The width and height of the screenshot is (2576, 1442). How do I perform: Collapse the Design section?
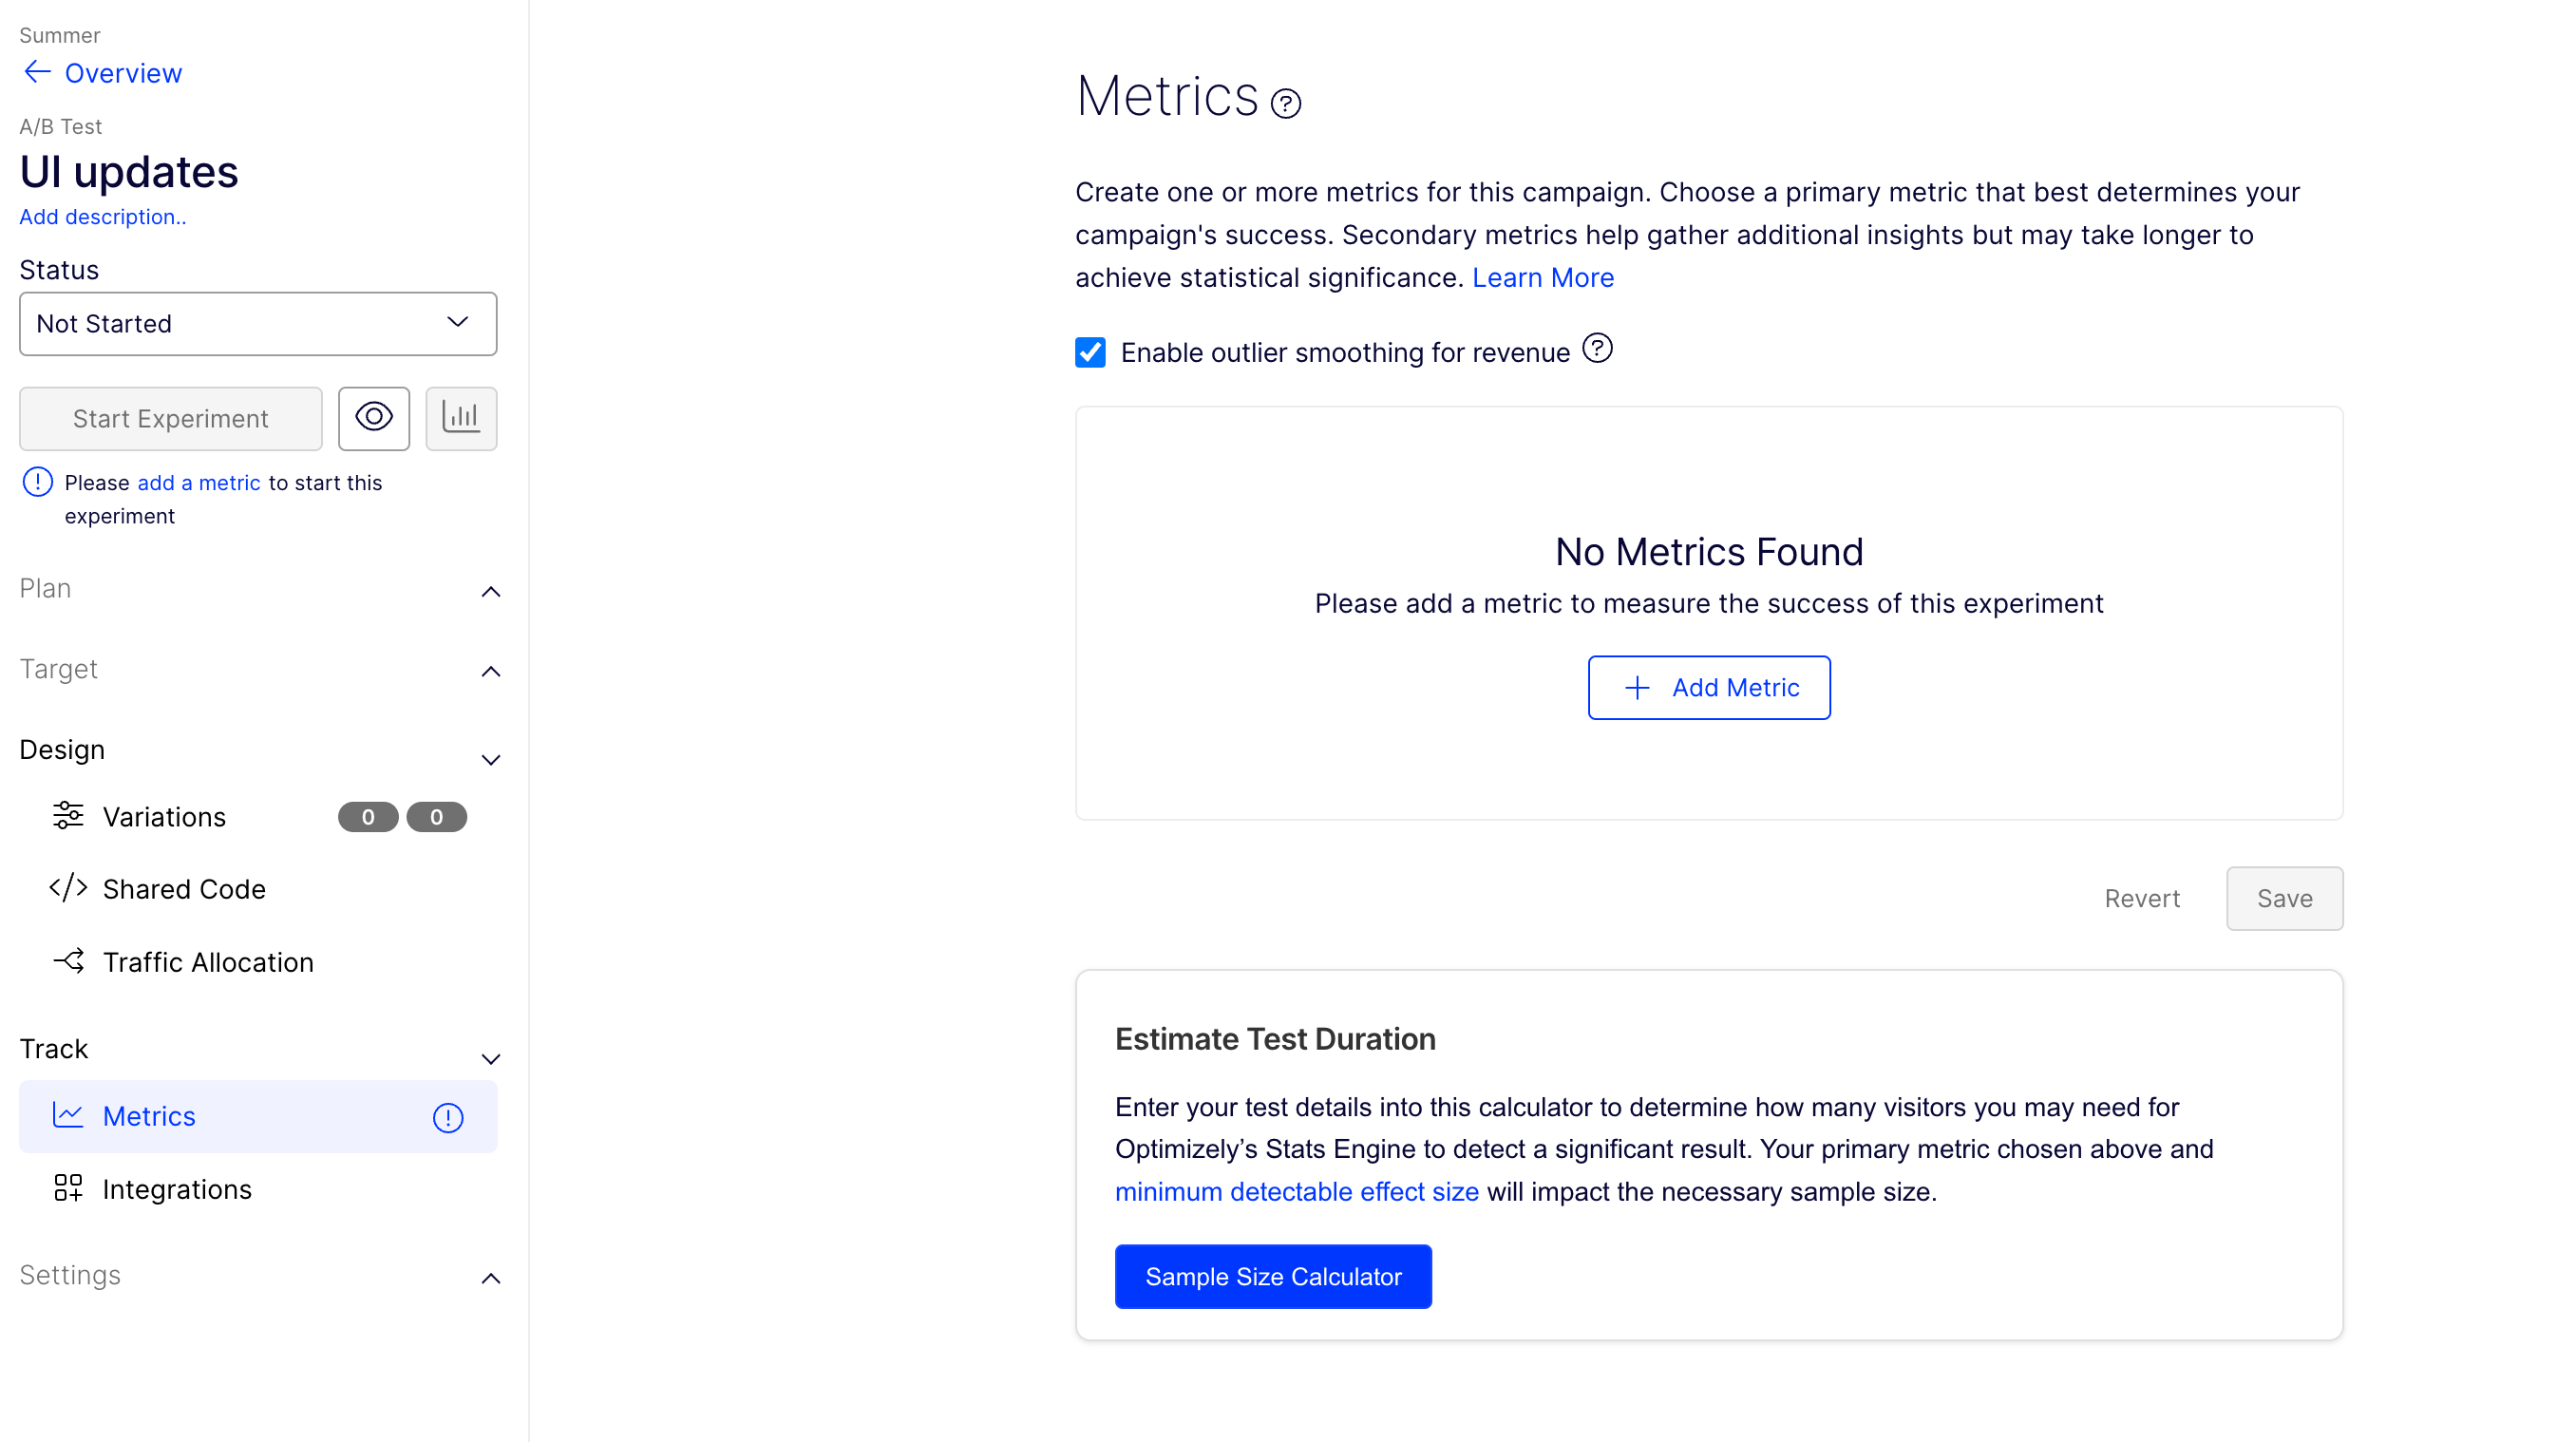click(491, 760)
